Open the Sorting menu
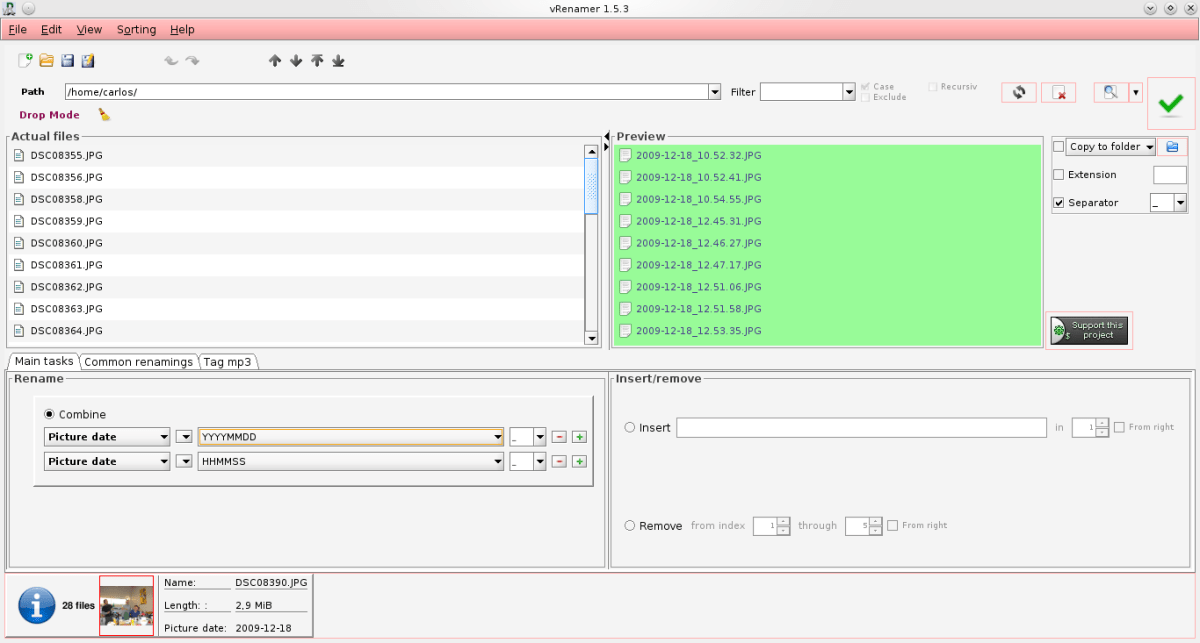The image size is (1200, 643). click(x=136, y=30)
